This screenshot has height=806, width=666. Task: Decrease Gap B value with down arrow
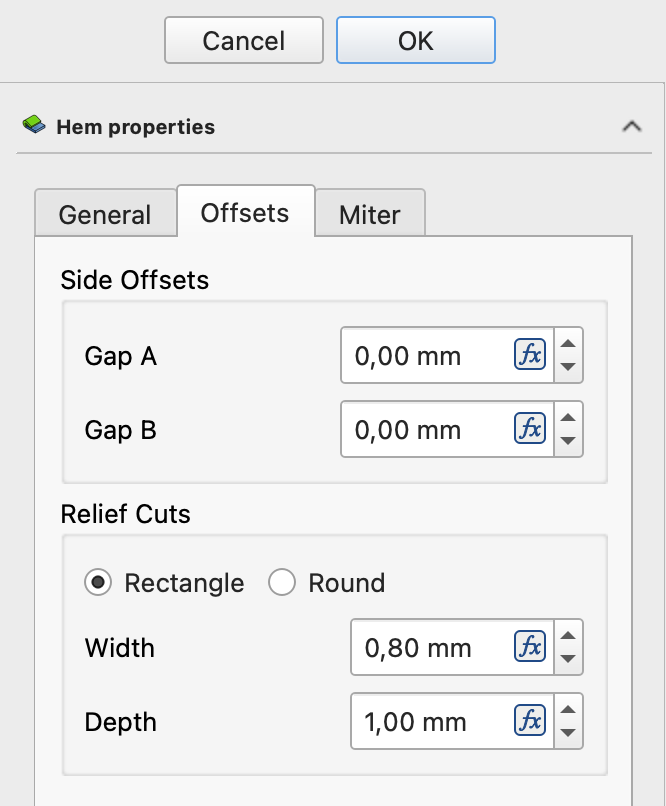coord(568,440)
